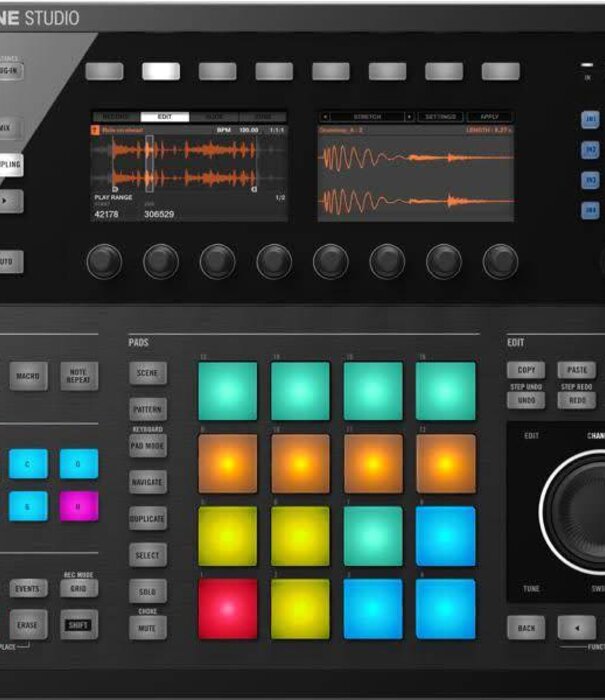Image resolution: width=605 pixels, height=700 pixels.
Task: Tap the orange pad 12
Action: (446, 463)
